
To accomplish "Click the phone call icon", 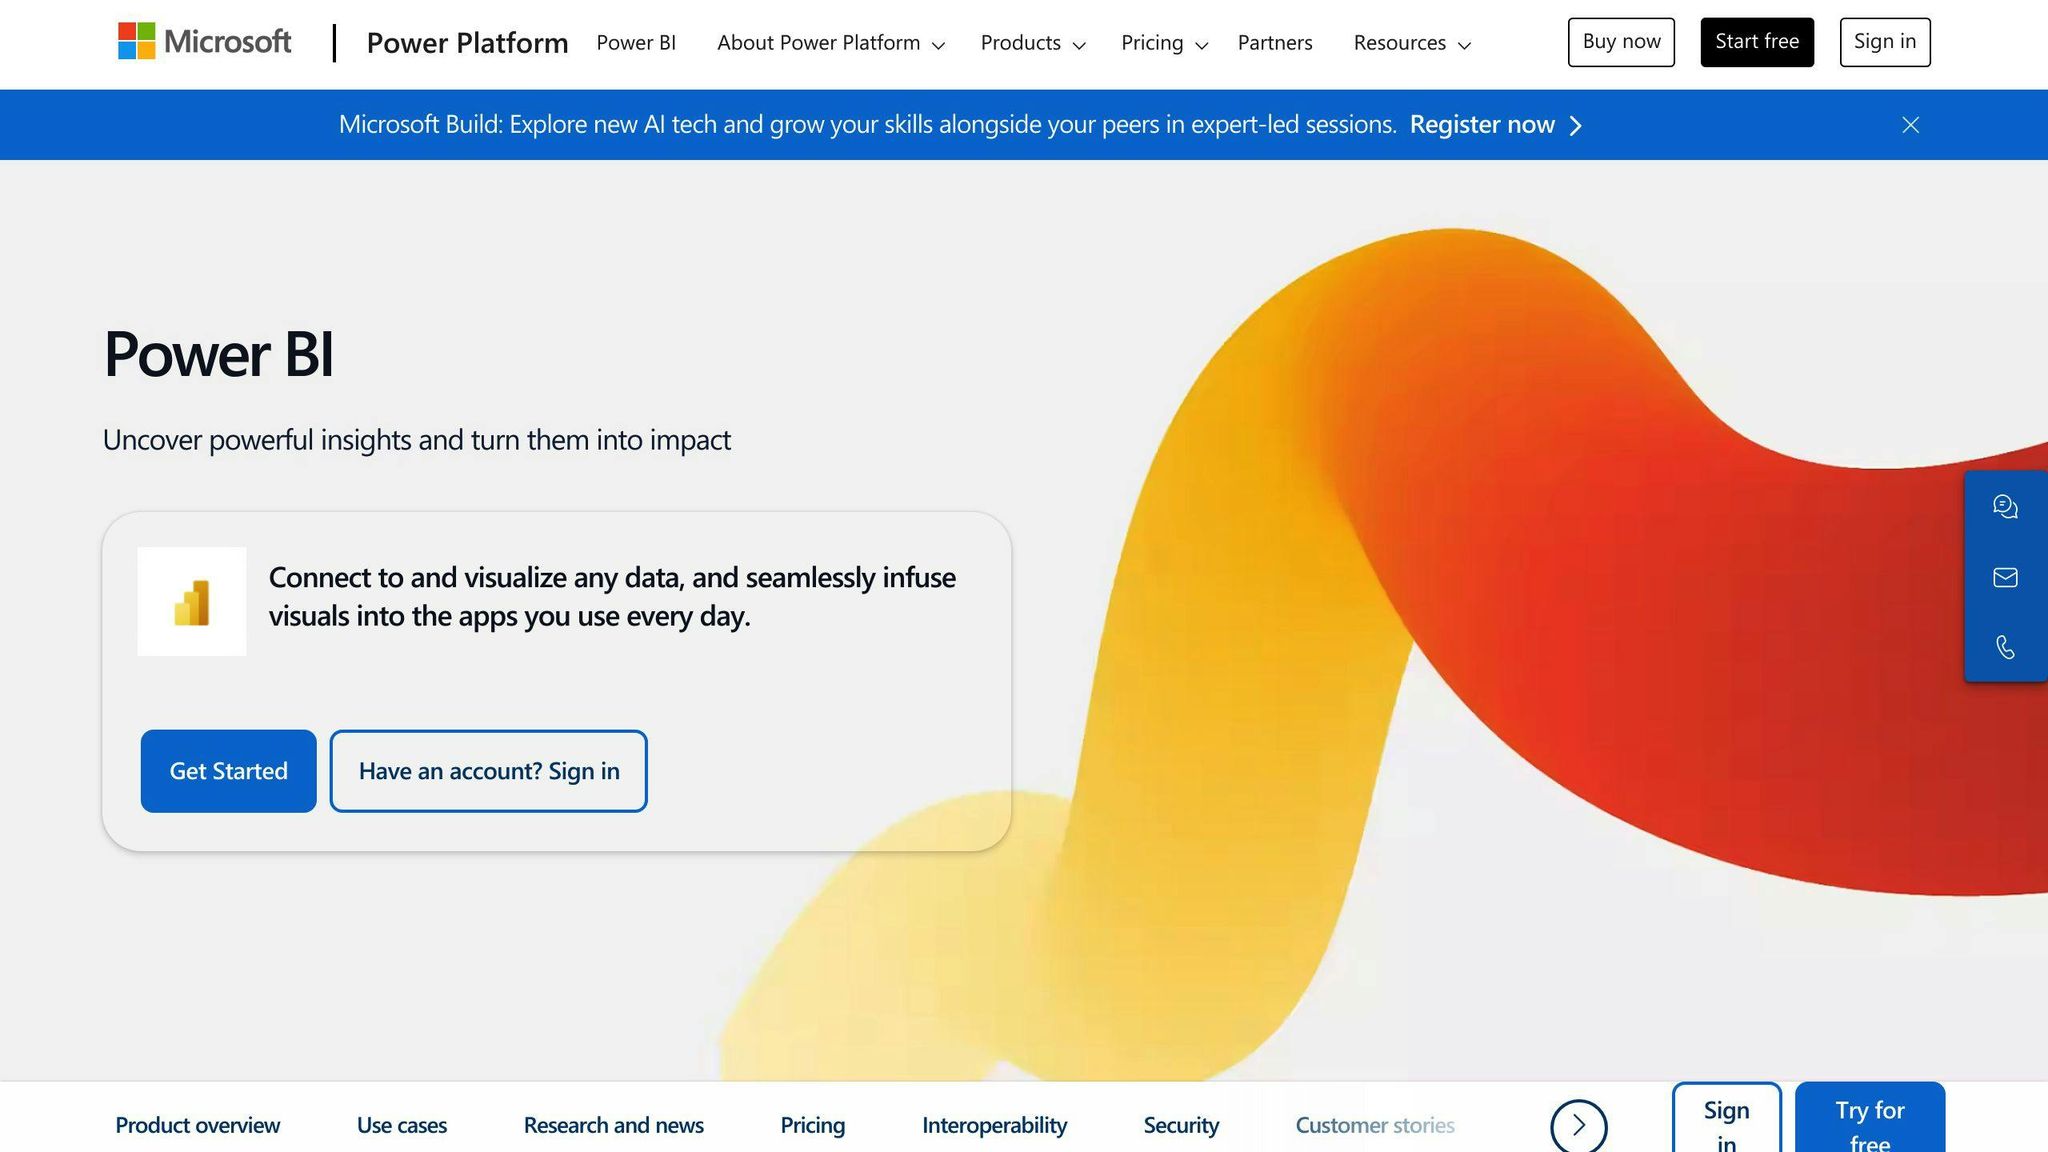I will coord(2004,647).
